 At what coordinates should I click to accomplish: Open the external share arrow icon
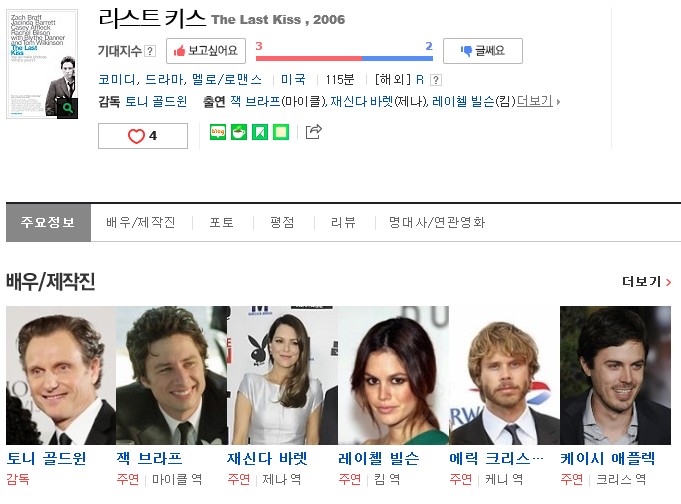tap(313, 132)
